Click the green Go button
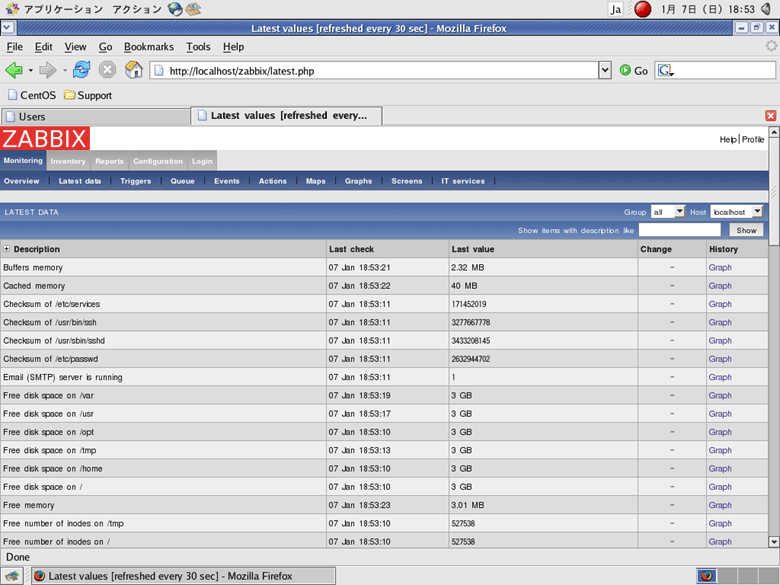 [x=634, y=71]
